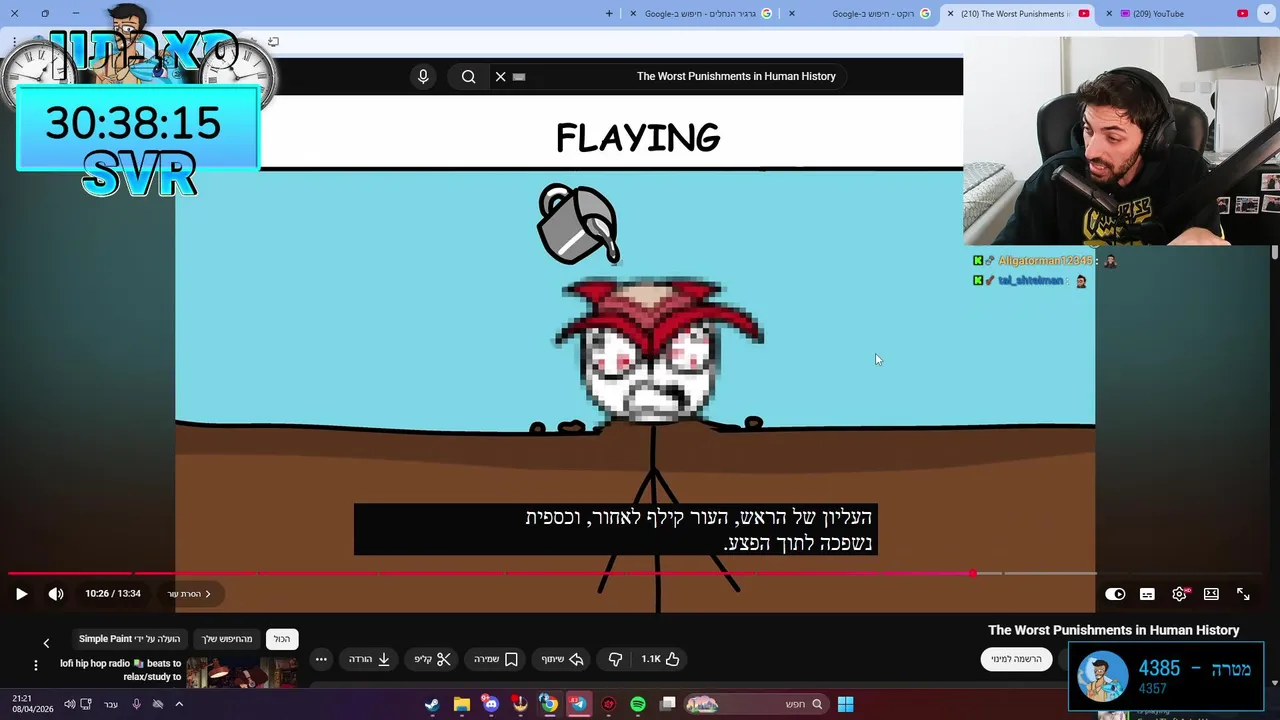This screenshot has height=720, width=1280.
Task: Open Task View from the taskbar
Action: (x=668, y=704)
